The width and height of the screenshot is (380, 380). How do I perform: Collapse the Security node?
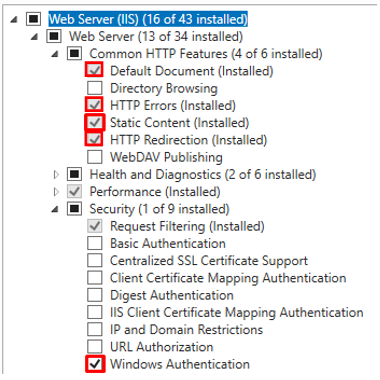(55, 209)
